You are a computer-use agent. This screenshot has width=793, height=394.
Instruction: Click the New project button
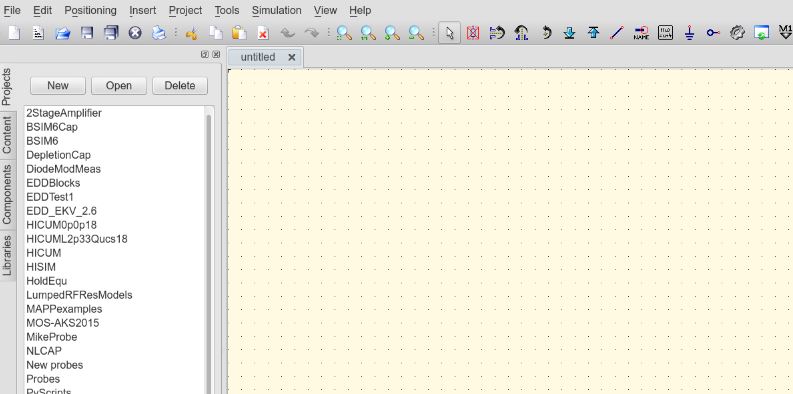(58, 85)
